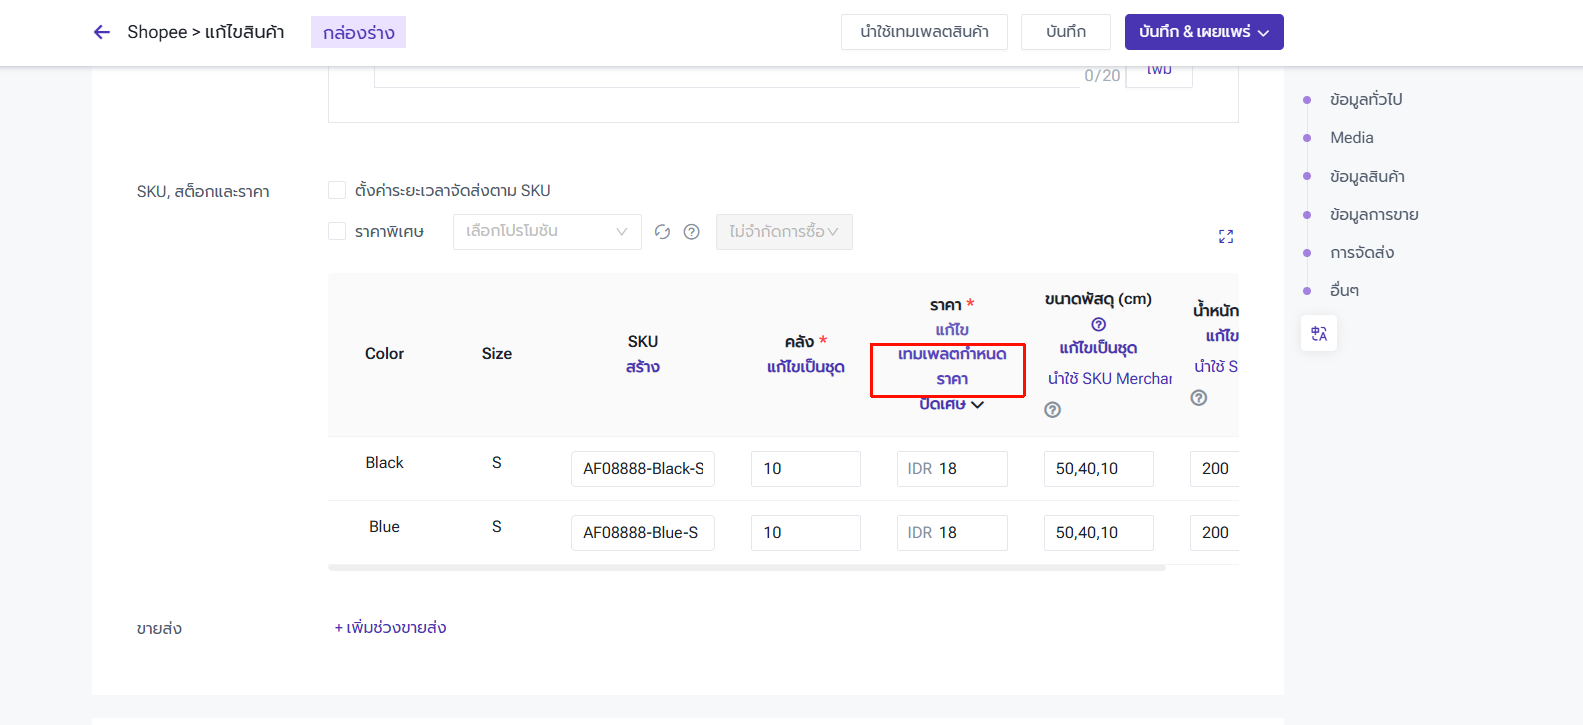Click the back arrow next to Shopee
This screenshot has height=725, width=1583.
pos(101,32)
